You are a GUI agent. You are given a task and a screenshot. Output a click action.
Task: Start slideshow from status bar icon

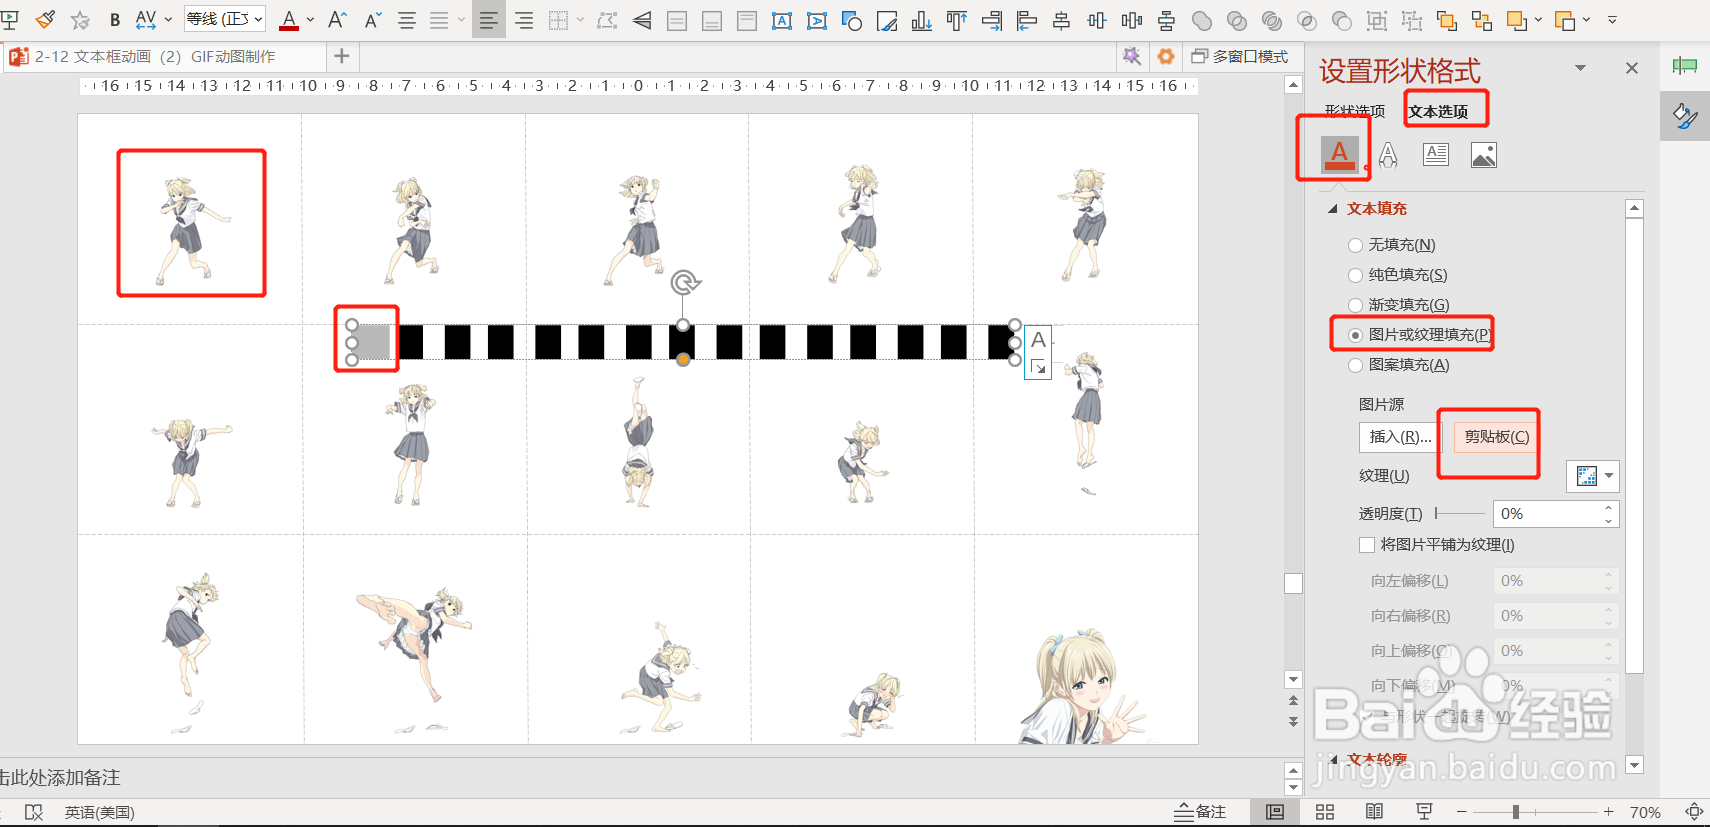coord(1424,812)
